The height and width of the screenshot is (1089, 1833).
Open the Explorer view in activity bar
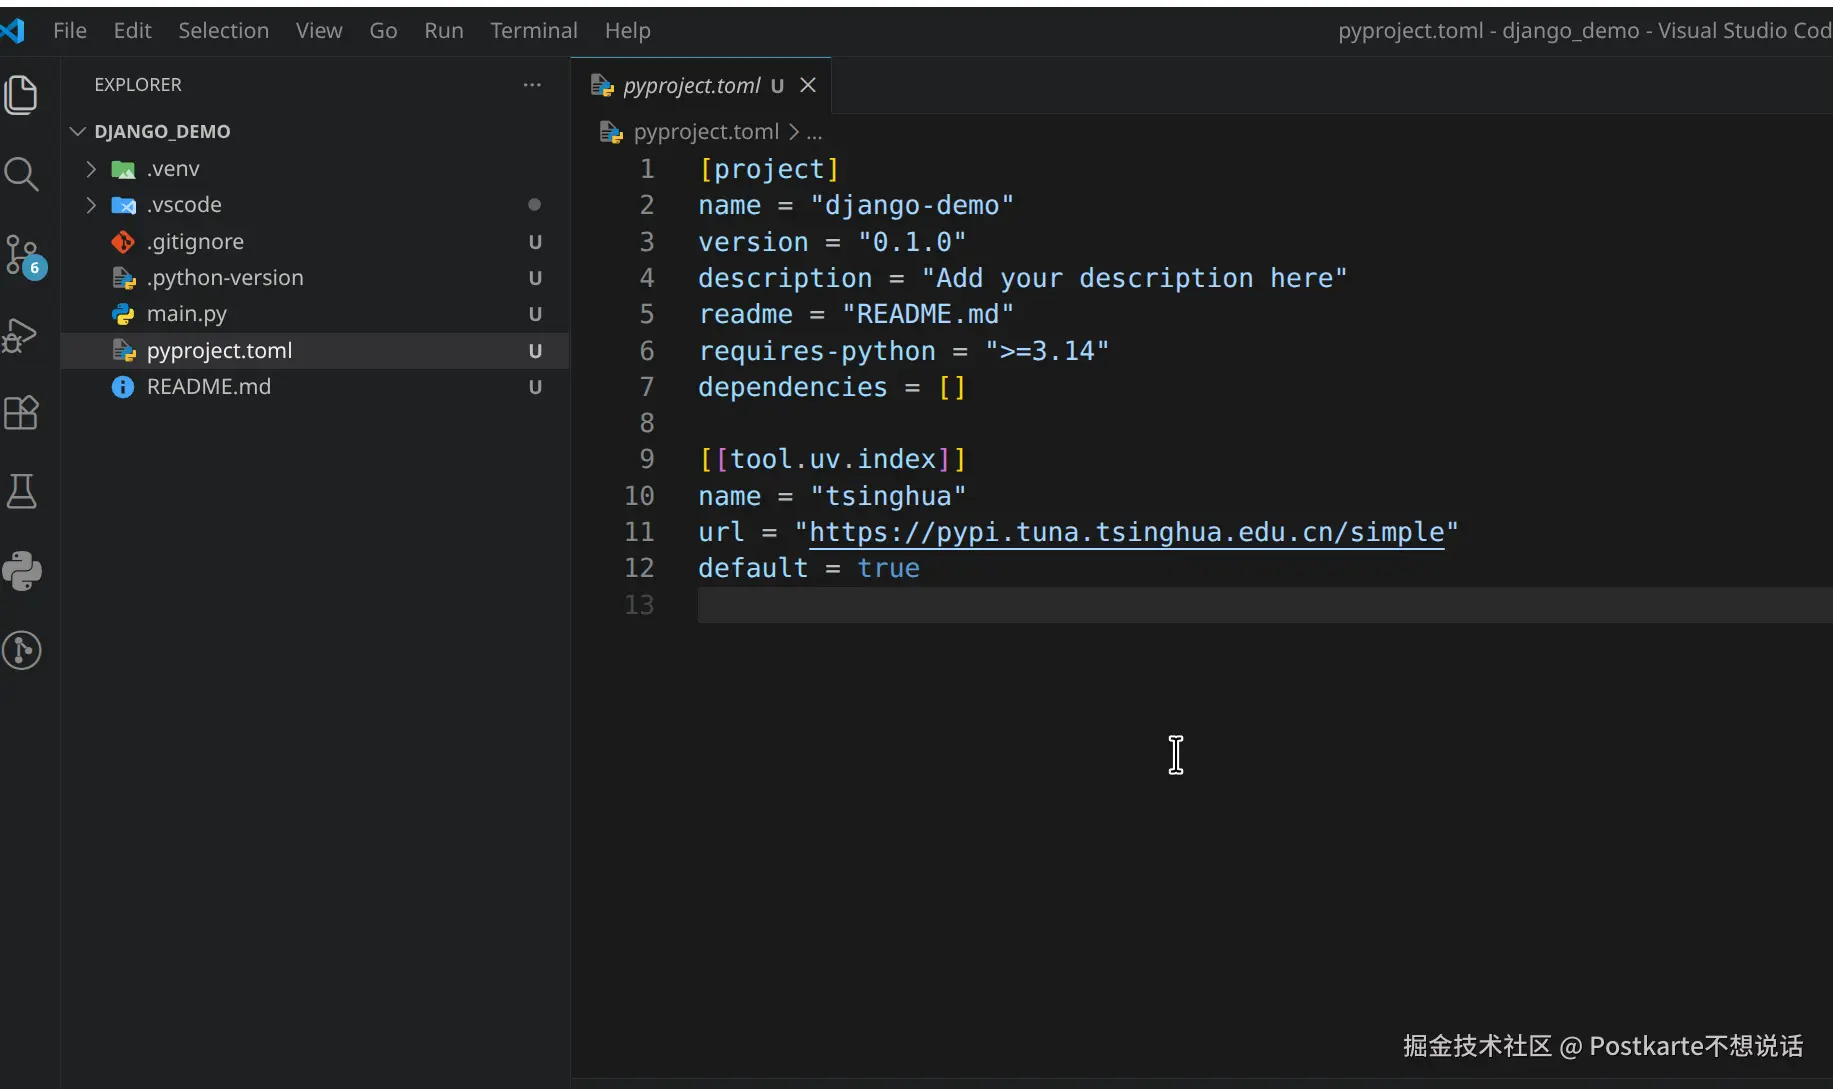21,95
